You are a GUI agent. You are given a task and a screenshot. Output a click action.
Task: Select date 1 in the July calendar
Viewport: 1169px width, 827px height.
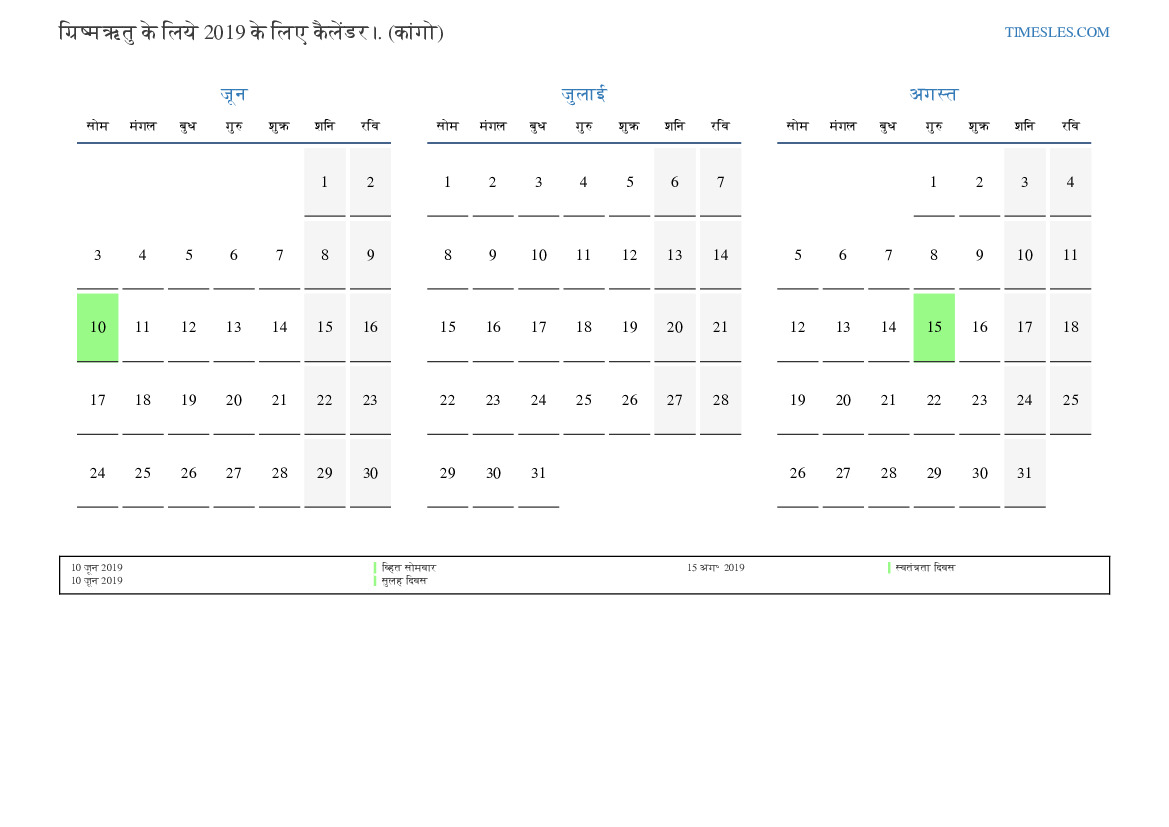point(447,182)
